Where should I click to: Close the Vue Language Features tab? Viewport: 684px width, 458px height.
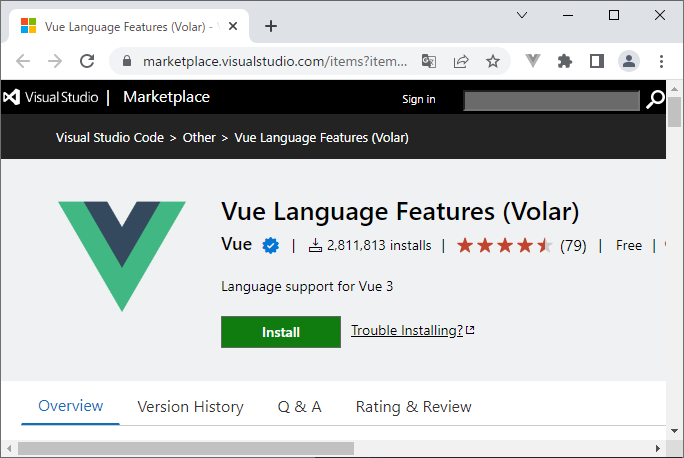233,26
